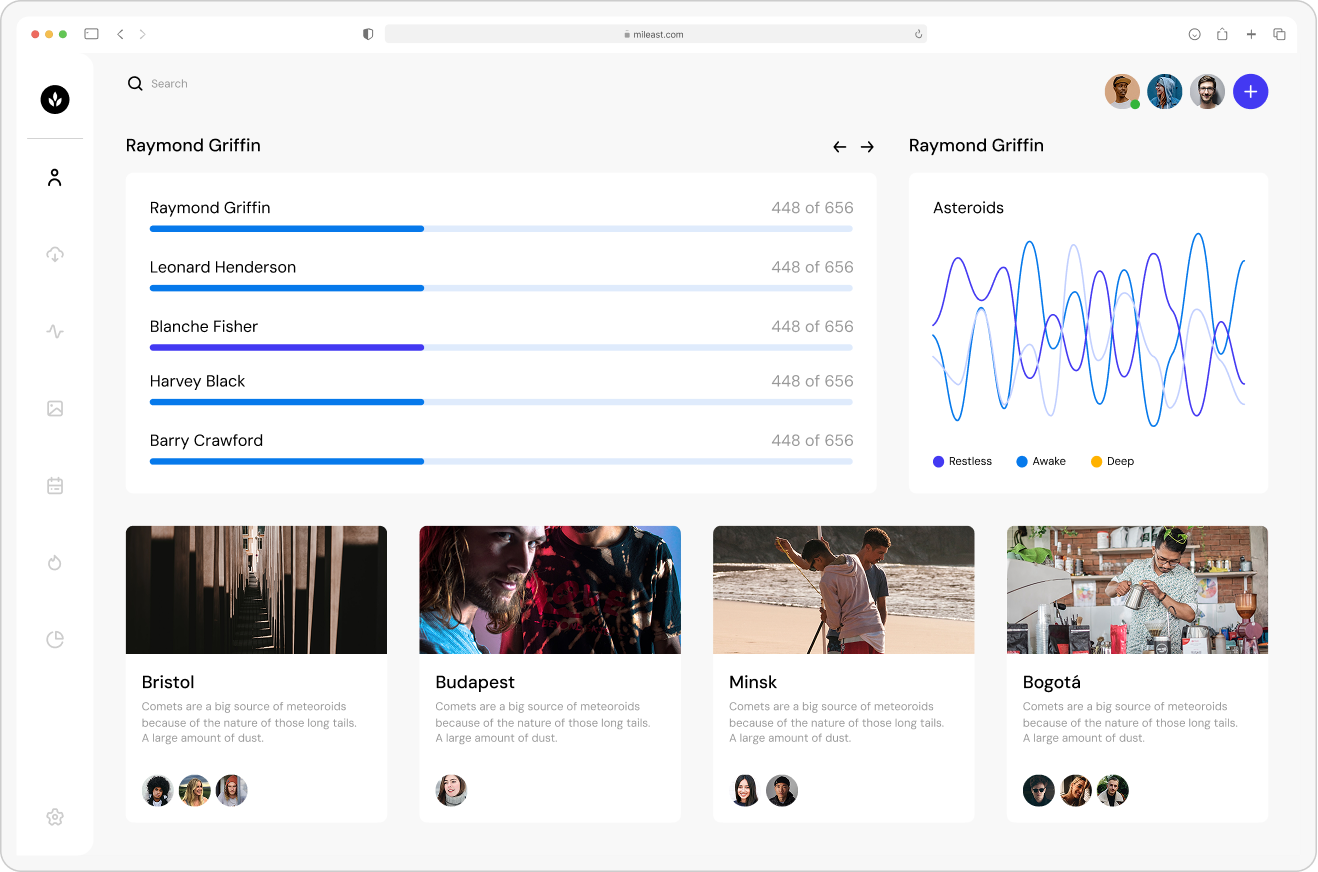Screen dimensions: 1318x872
Task: Open the Bogotá card image
Action: (x=1137, y=590)
